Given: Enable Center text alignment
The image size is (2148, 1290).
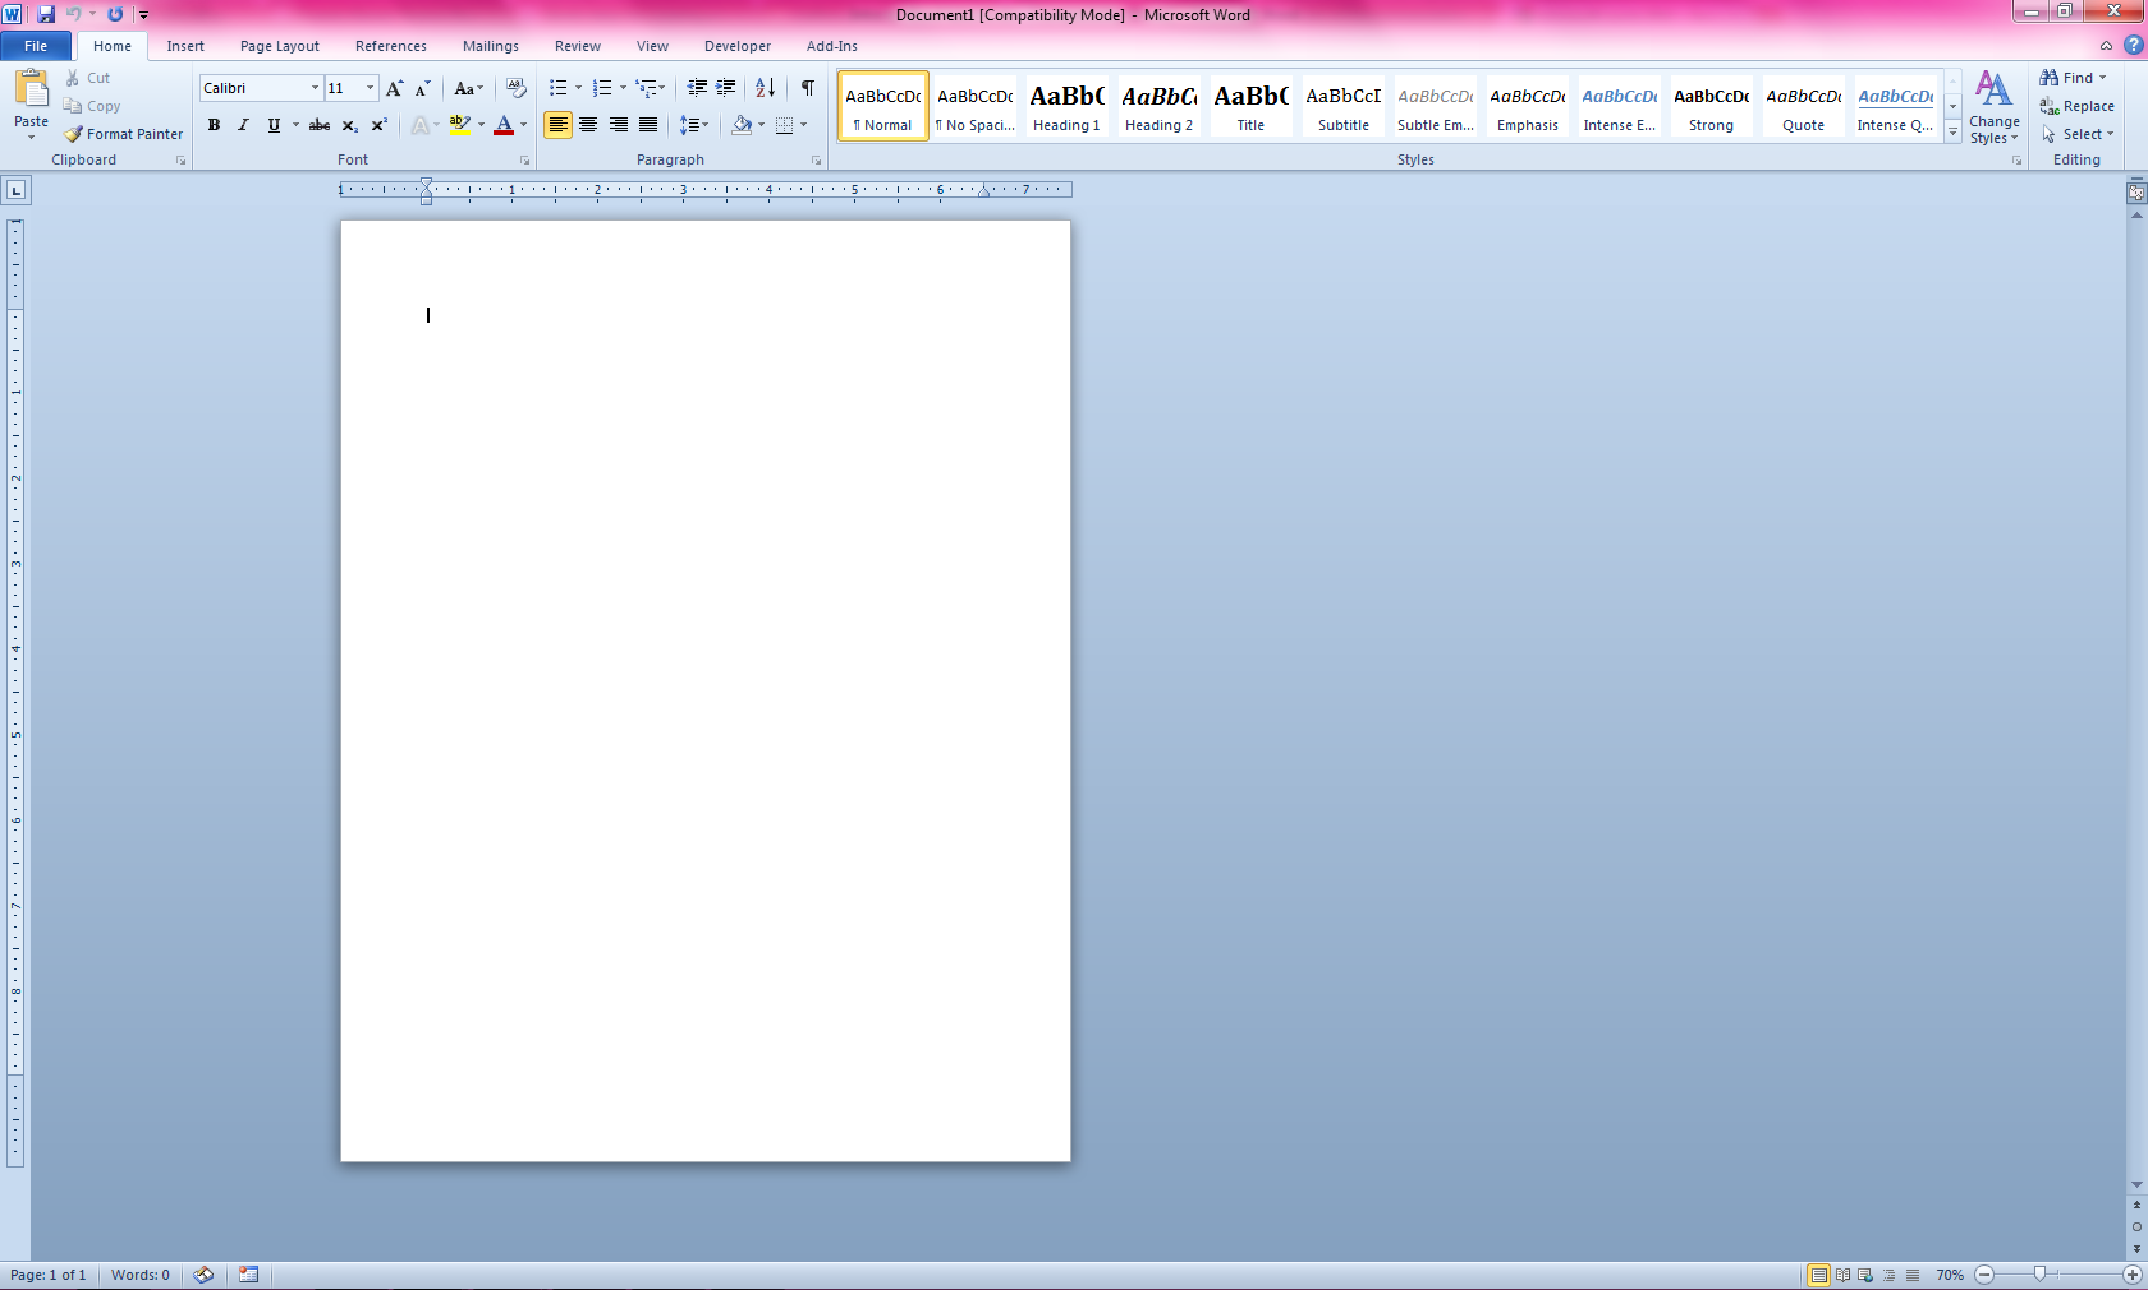Looking at the screenshot, I should pyautogui.click(x=588, y=125).
